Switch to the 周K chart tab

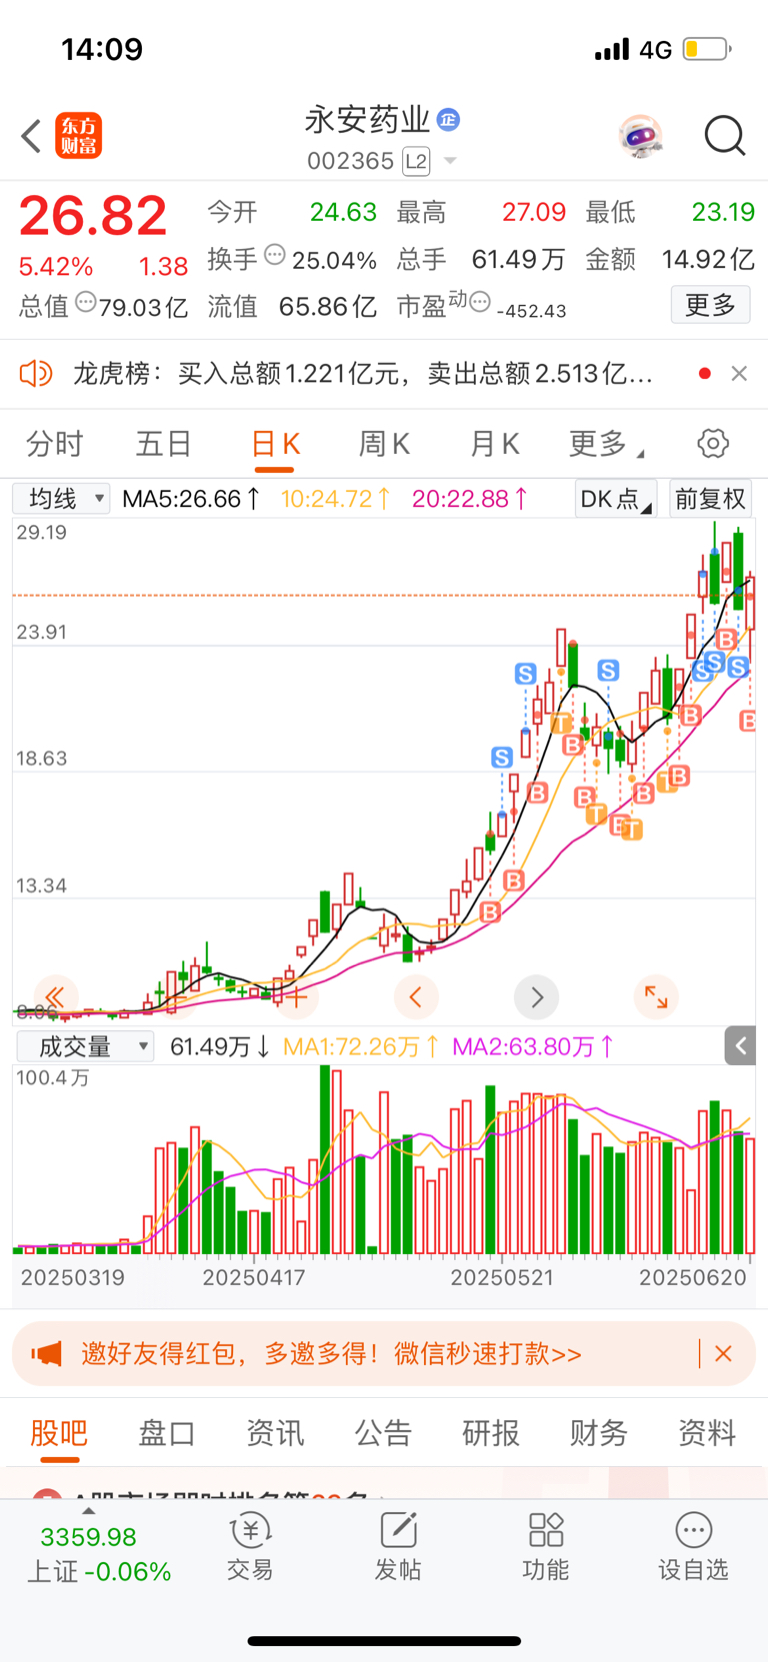point(384,443)
